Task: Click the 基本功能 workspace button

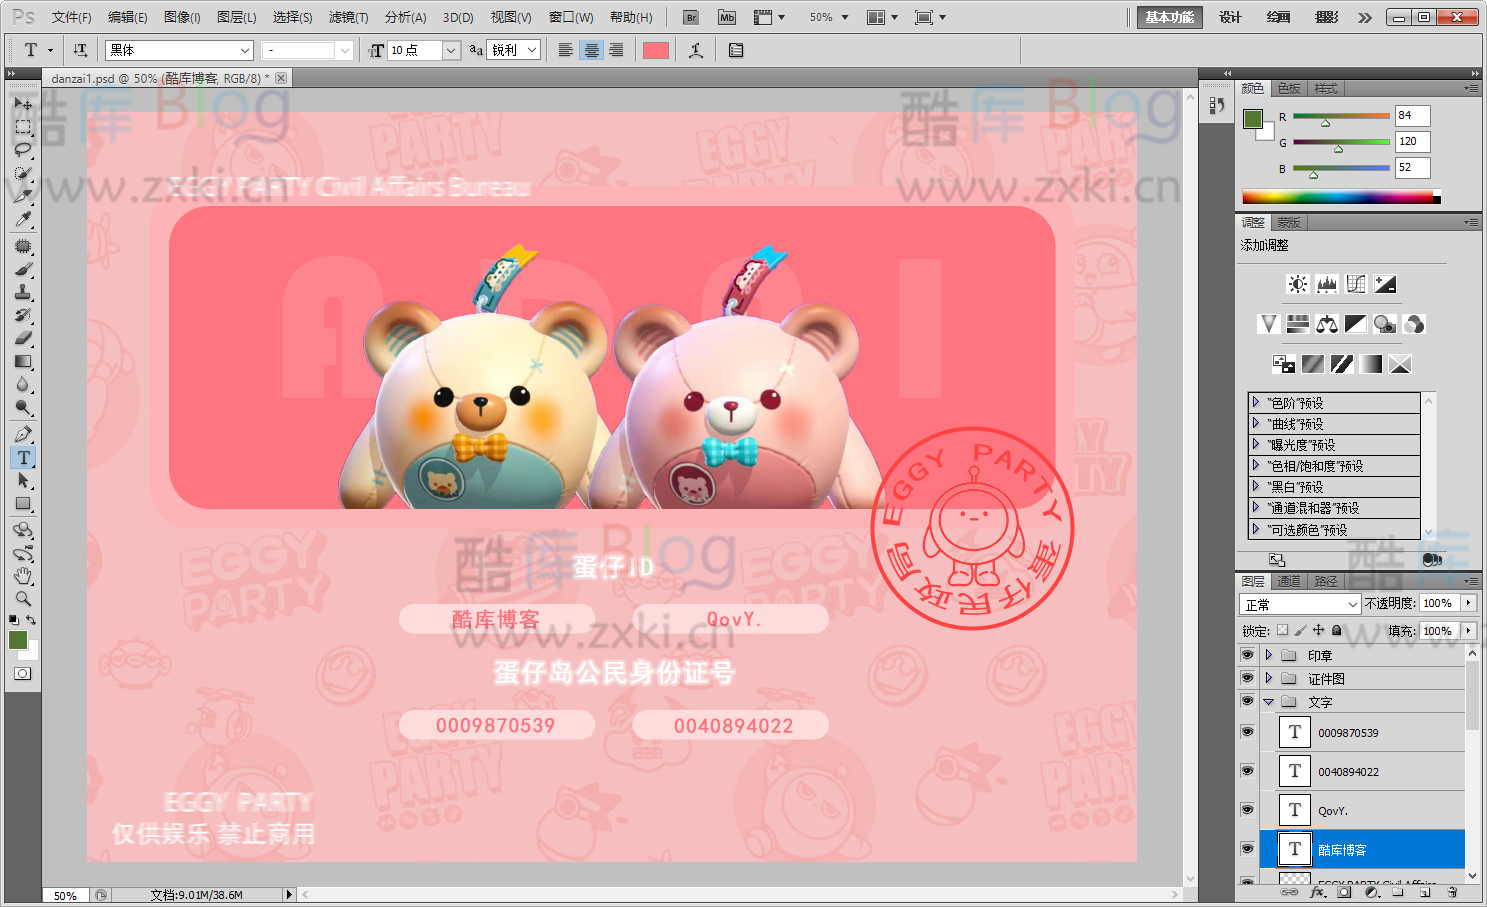Action: point(1169,17)
